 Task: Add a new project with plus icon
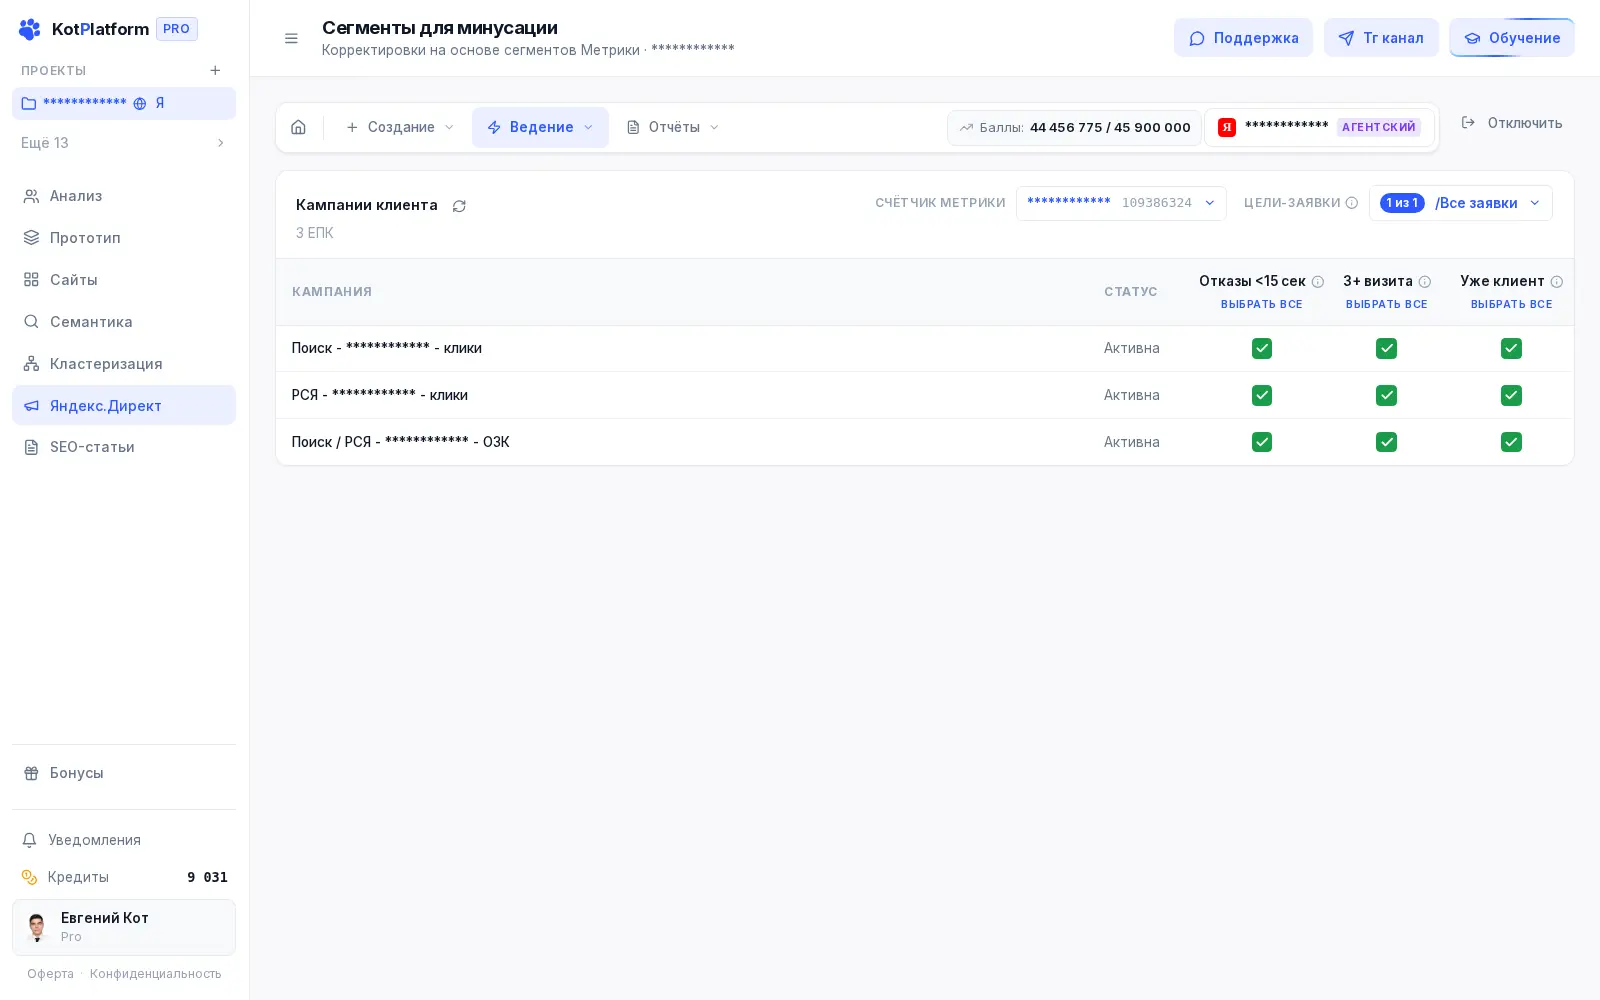click(x=215, y=70)
